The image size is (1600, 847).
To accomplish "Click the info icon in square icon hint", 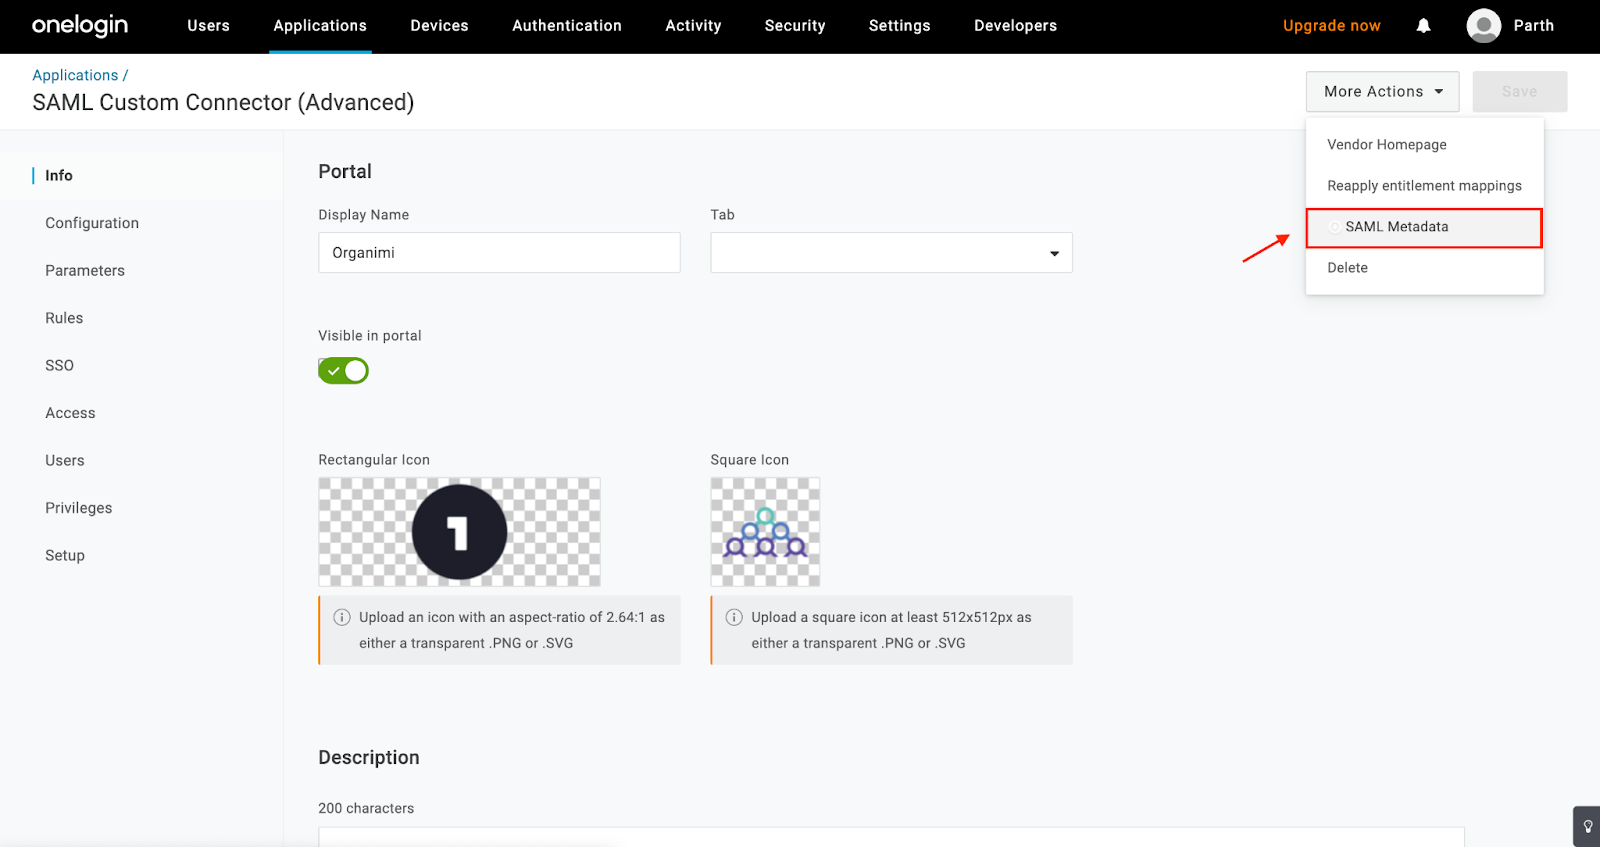I will [x=733, y=617].
